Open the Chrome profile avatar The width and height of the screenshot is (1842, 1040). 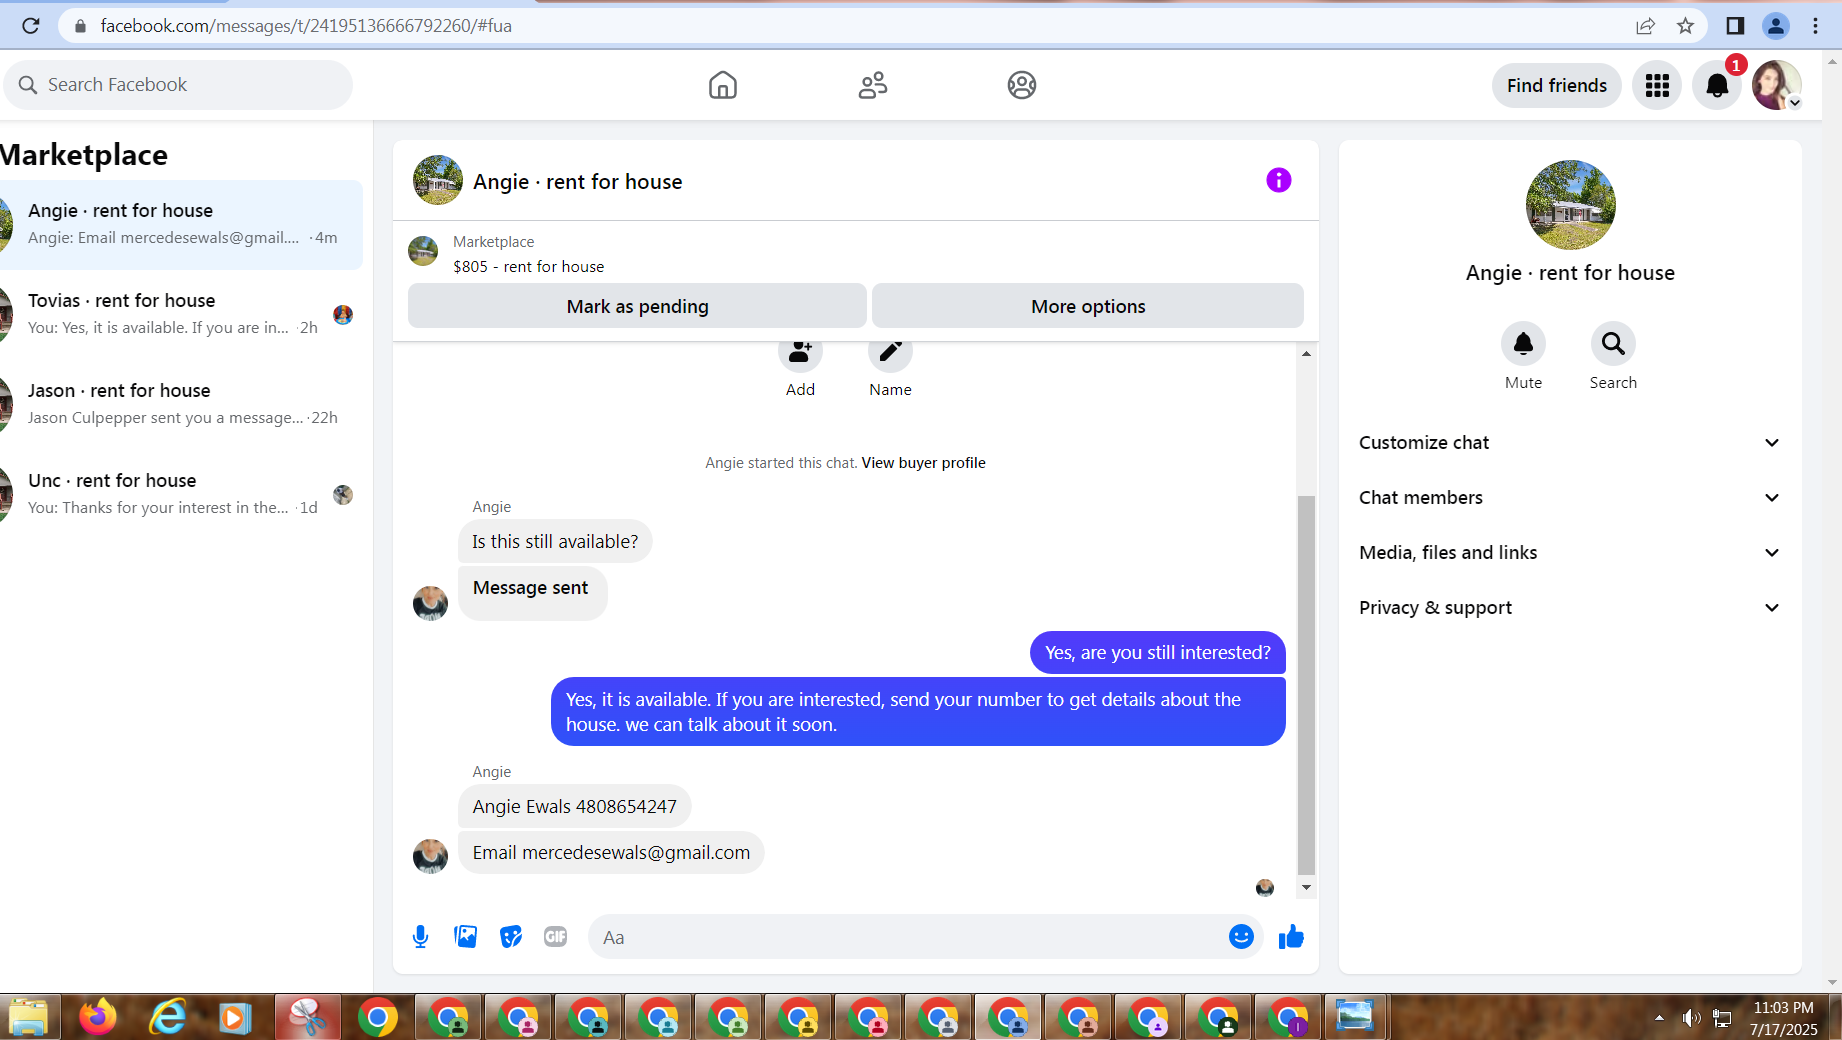click(1776, 26)
